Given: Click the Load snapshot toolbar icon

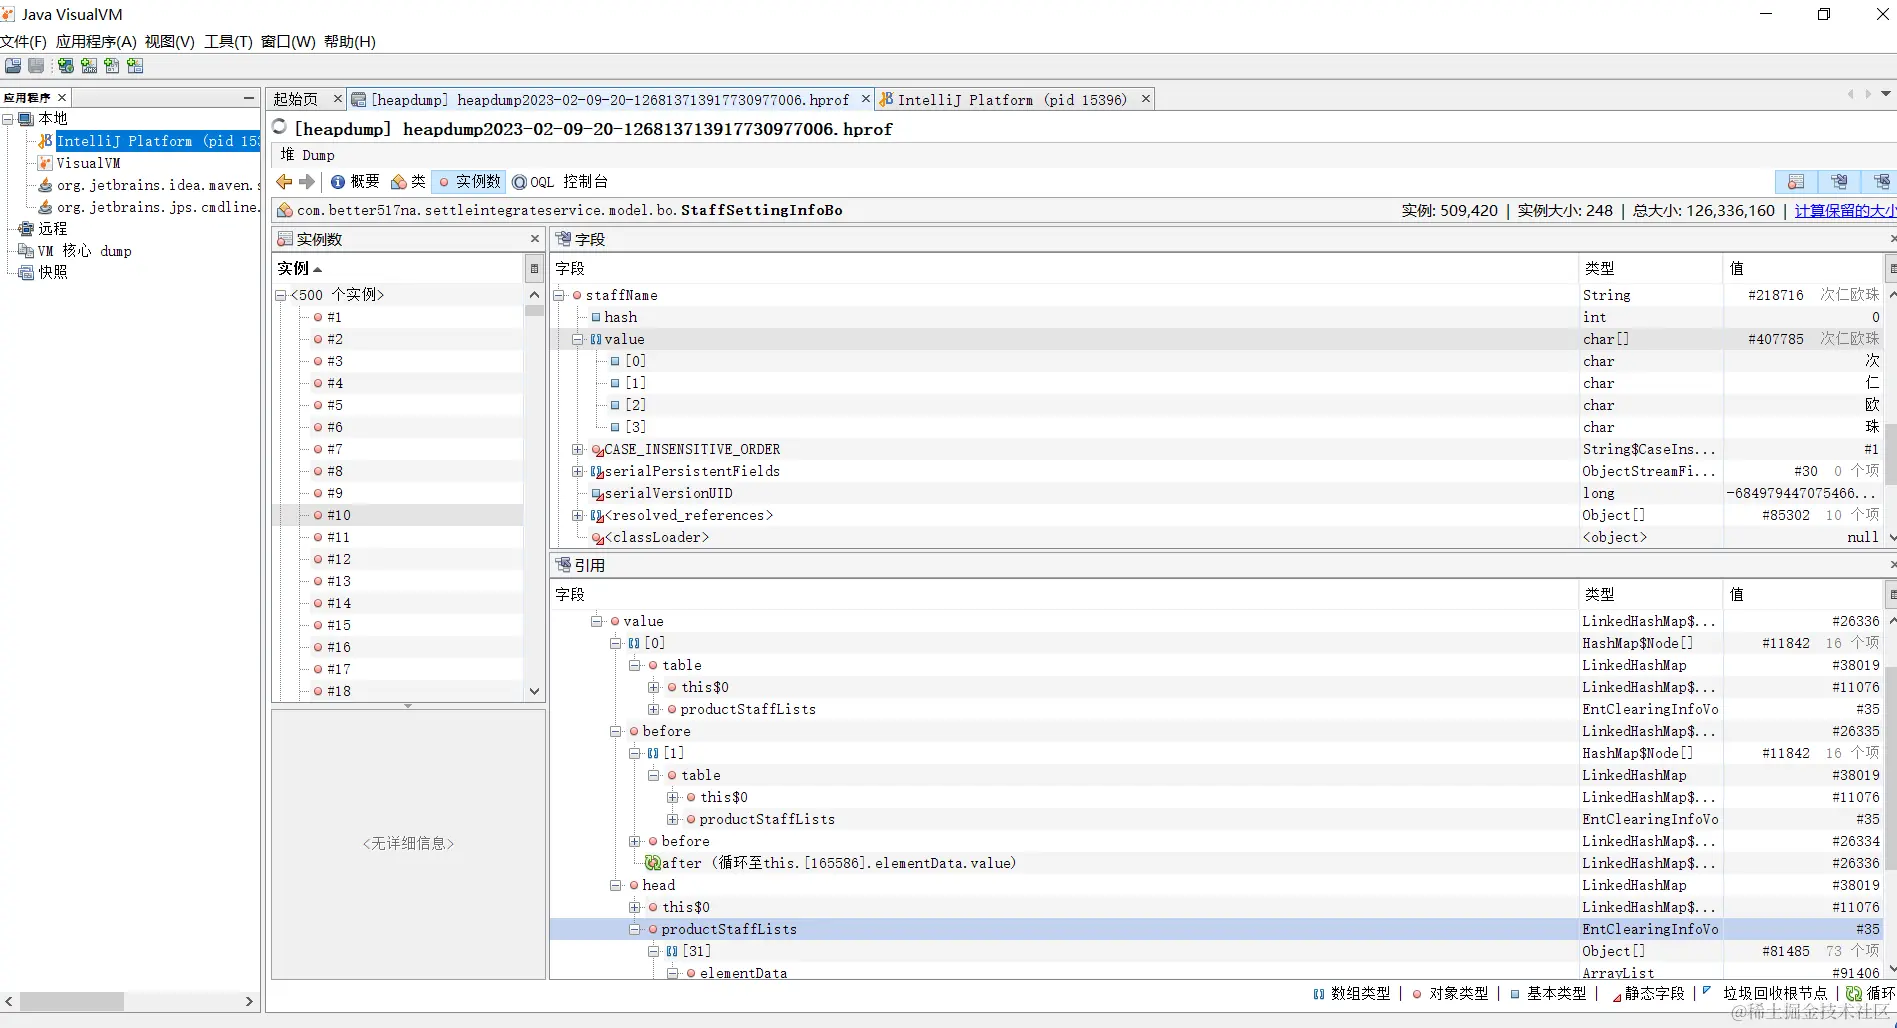Looking at the screenshot, I should click(13, 66).
